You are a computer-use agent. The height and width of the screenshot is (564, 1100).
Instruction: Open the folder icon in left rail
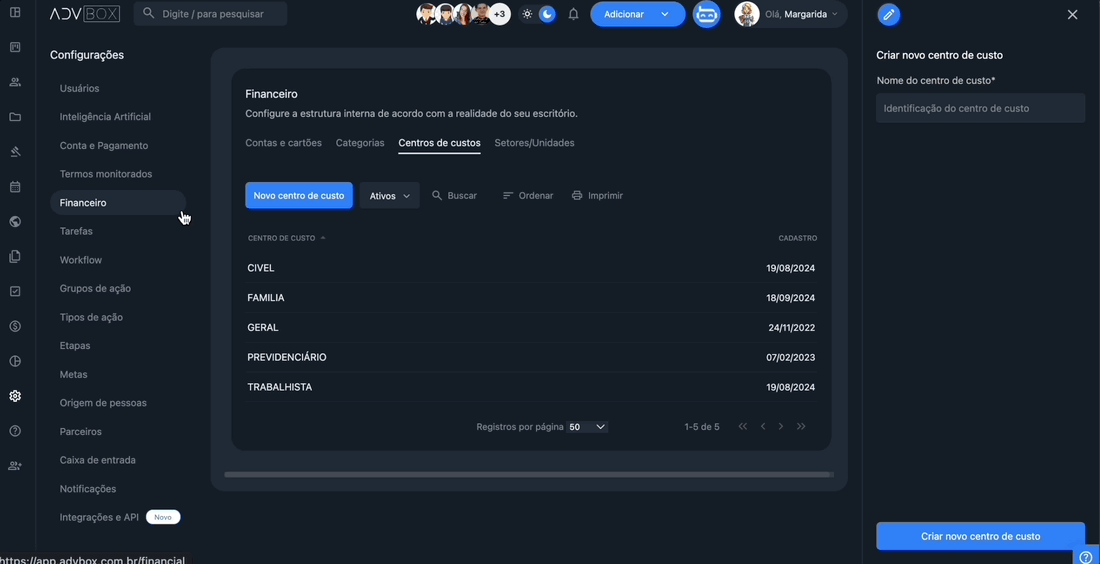(x=15, y=117)
